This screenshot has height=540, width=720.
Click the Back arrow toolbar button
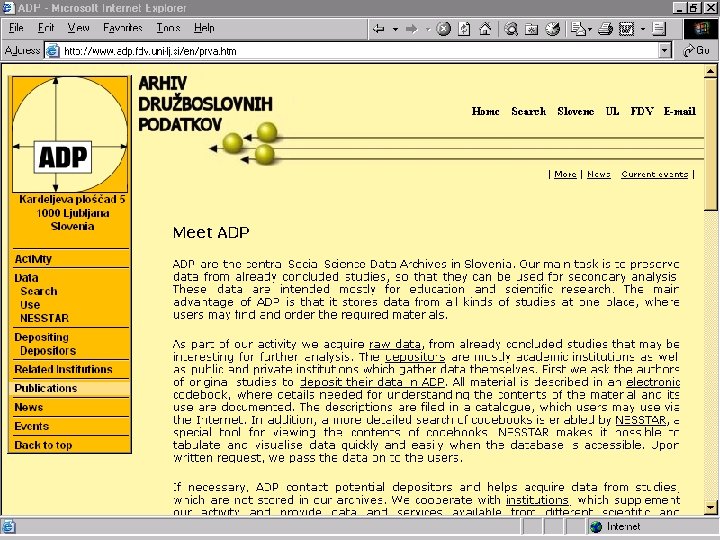[x=378, y=28]
